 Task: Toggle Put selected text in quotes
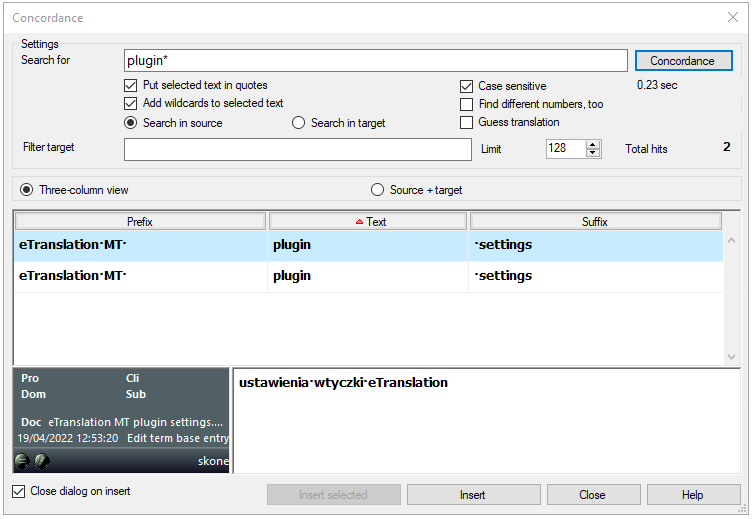point(131,85)
